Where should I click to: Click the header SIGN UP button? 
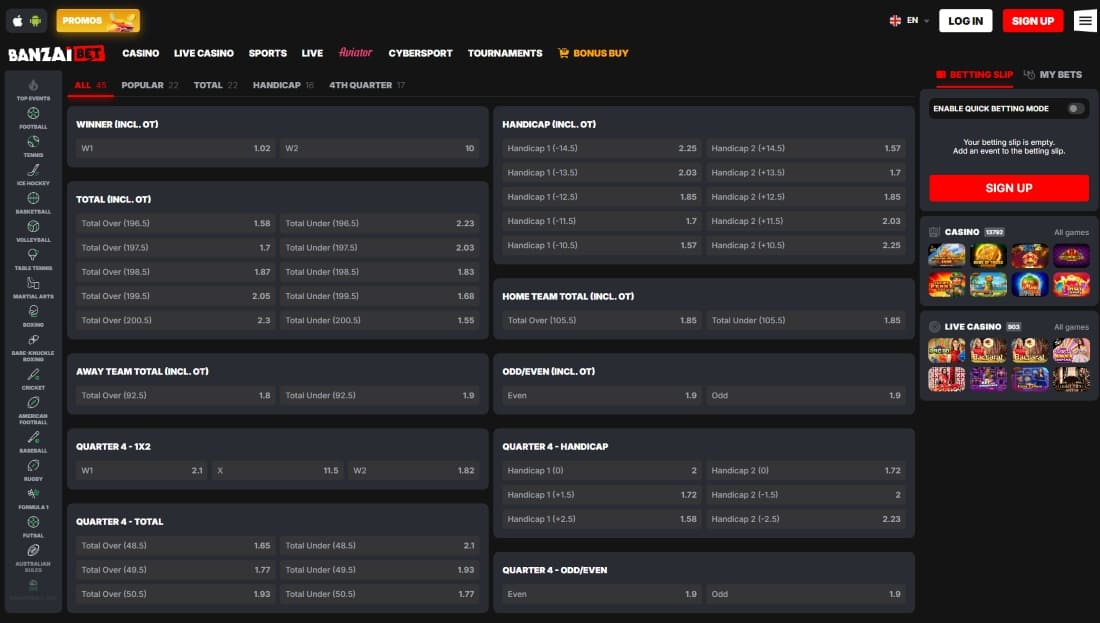click(1033, 21)
